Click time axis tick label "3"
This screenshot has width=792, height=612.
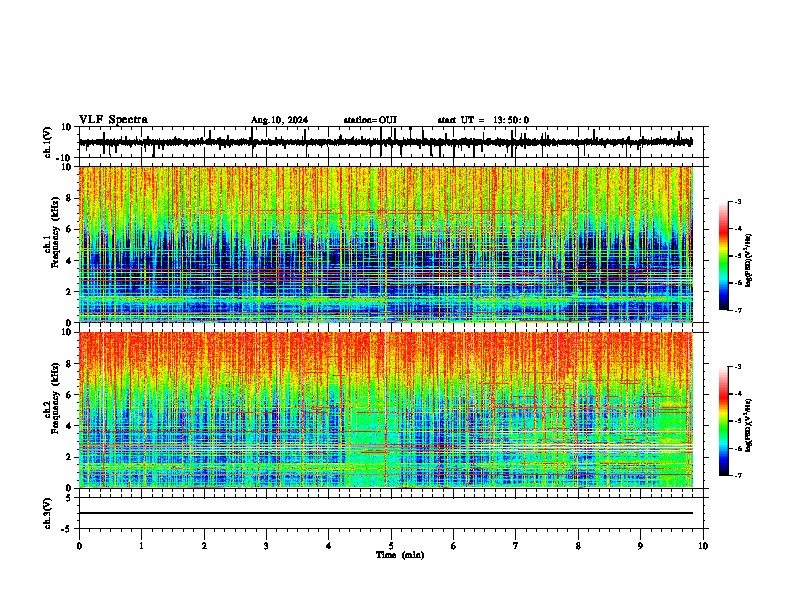click(266, 546)
